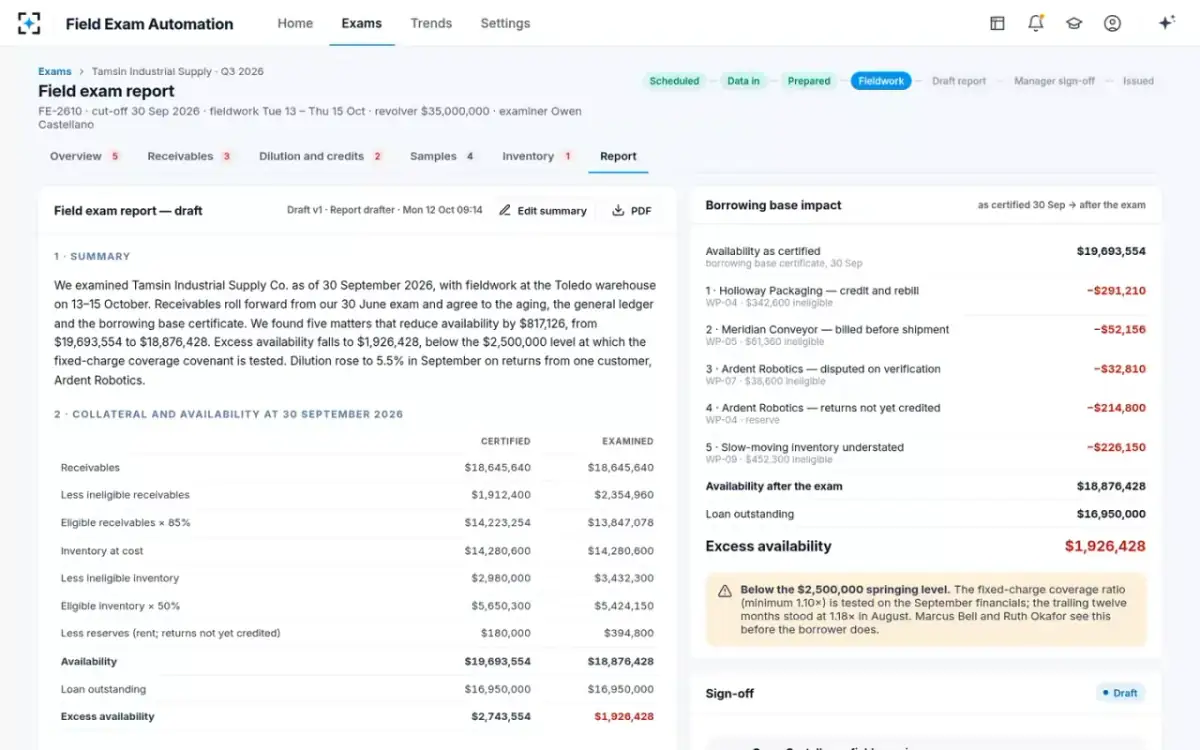Click the Borrowing base impact heading
The image size is (1200, 750).
(773, 205)
